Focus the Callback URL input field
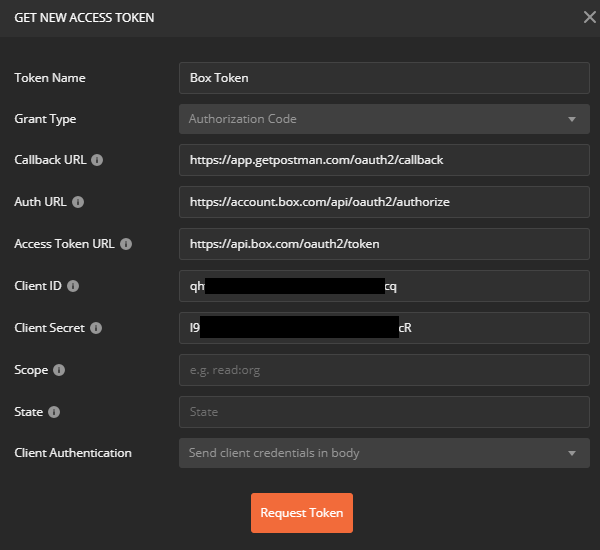The height and width of the screenshot is (550, 600). point(384,160)
